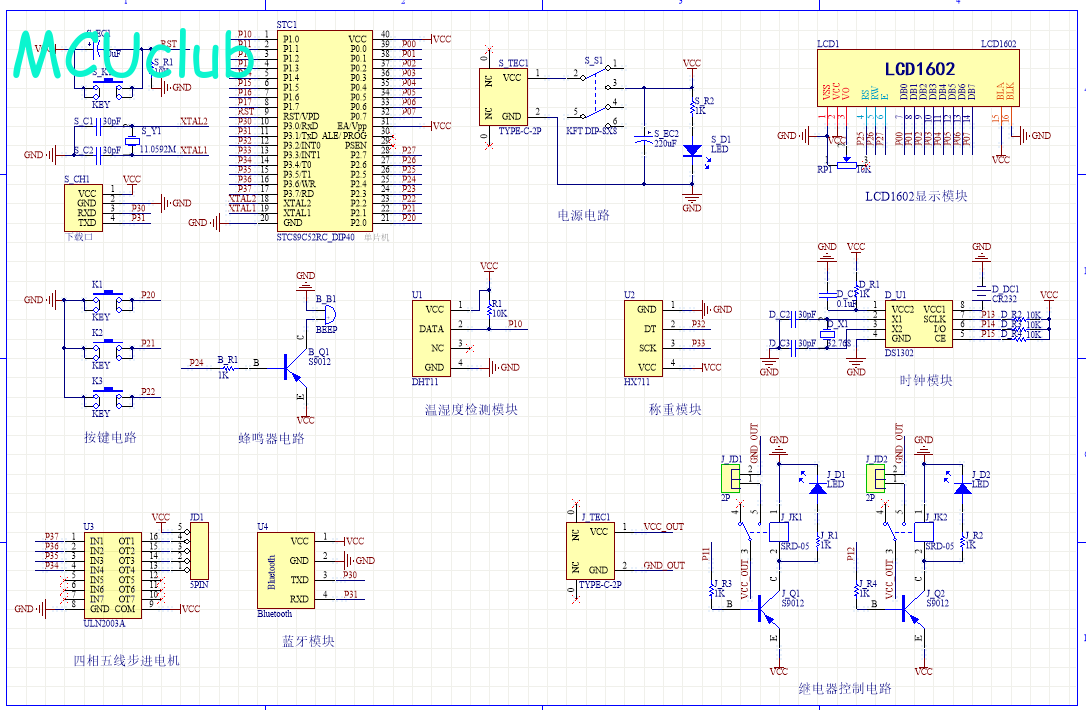Select the J_Q2 S9012 relay transistor
Screen dimensions: 1086x710
914,610
